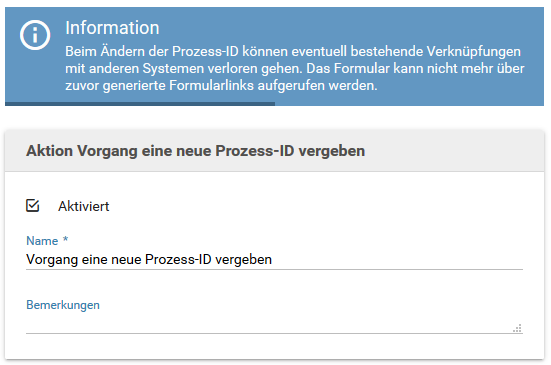Screen dimensions: 551x365
Task: Click the dotted resize grip of the Bemerkungen field
Action: [517, 328]
